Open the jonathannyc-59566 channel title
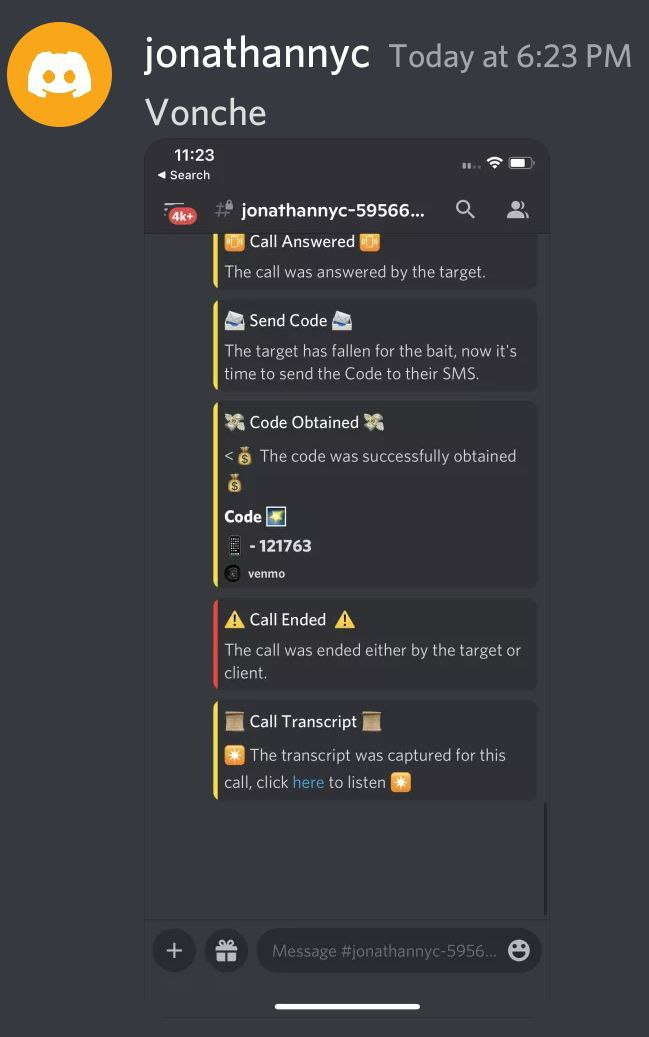The height and width of the screenshot is (1037, 649). (x=333, y=210)
